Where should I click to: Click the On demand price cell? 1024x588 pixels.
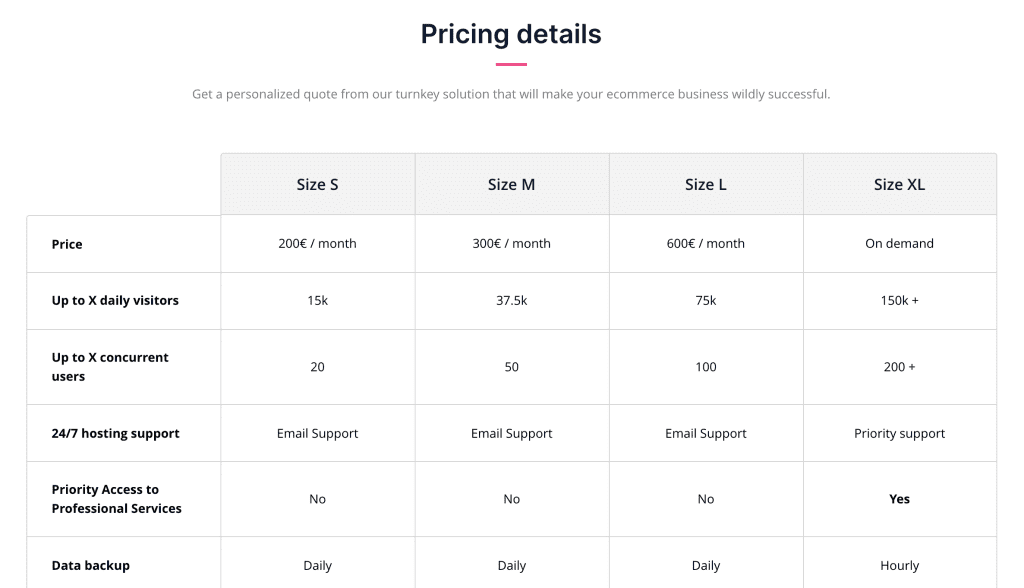pos(899,244)
